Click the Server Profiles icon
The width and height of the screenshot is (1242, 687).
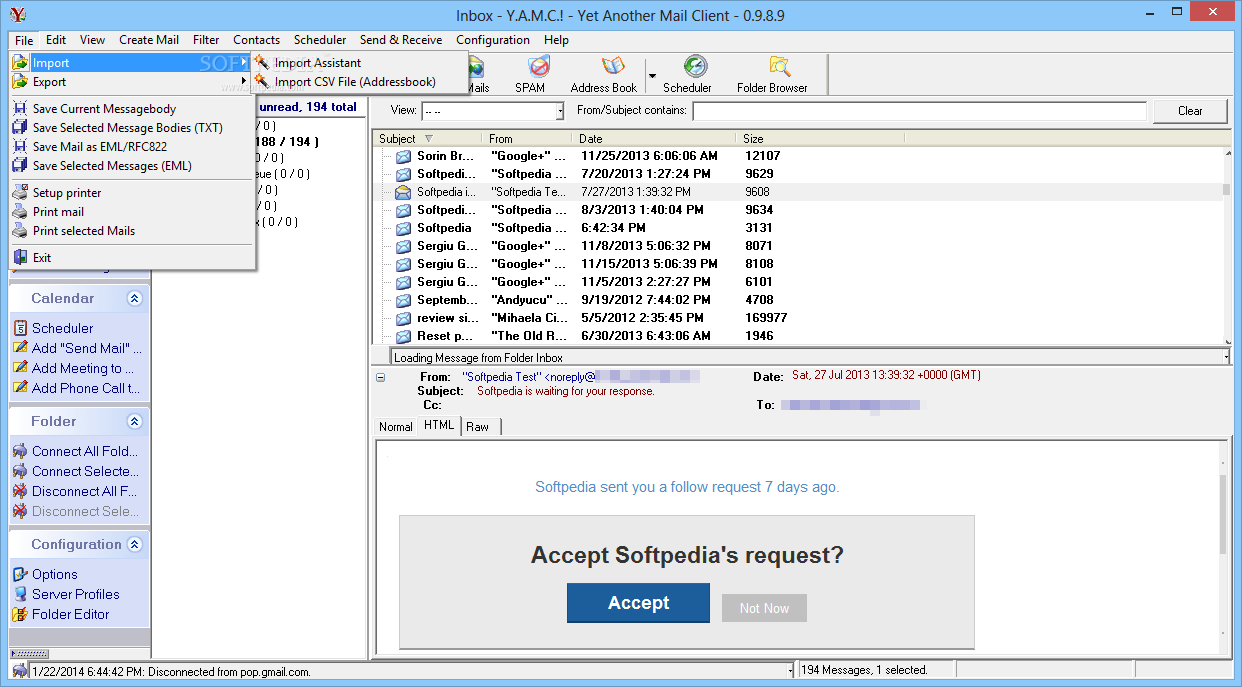pyautogui.click(x=21, y=594)
